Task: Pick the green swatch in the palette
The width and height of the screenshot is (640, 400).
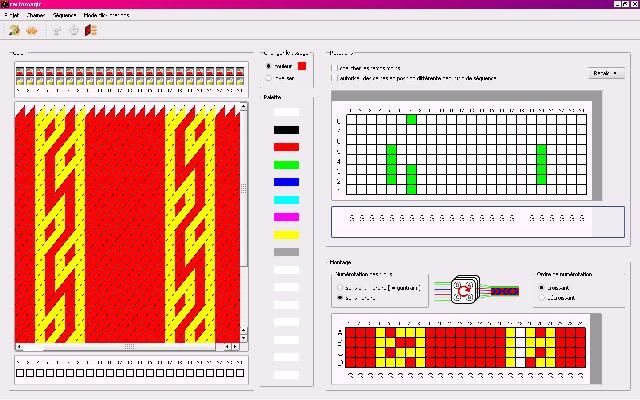Action: pyautogui.click(x=286, y=165)
